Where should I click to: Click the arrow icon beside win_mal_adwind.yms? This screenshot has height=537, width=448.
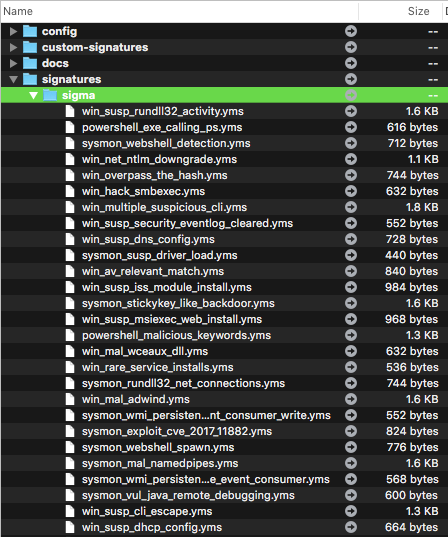click(x=351, y=399)
